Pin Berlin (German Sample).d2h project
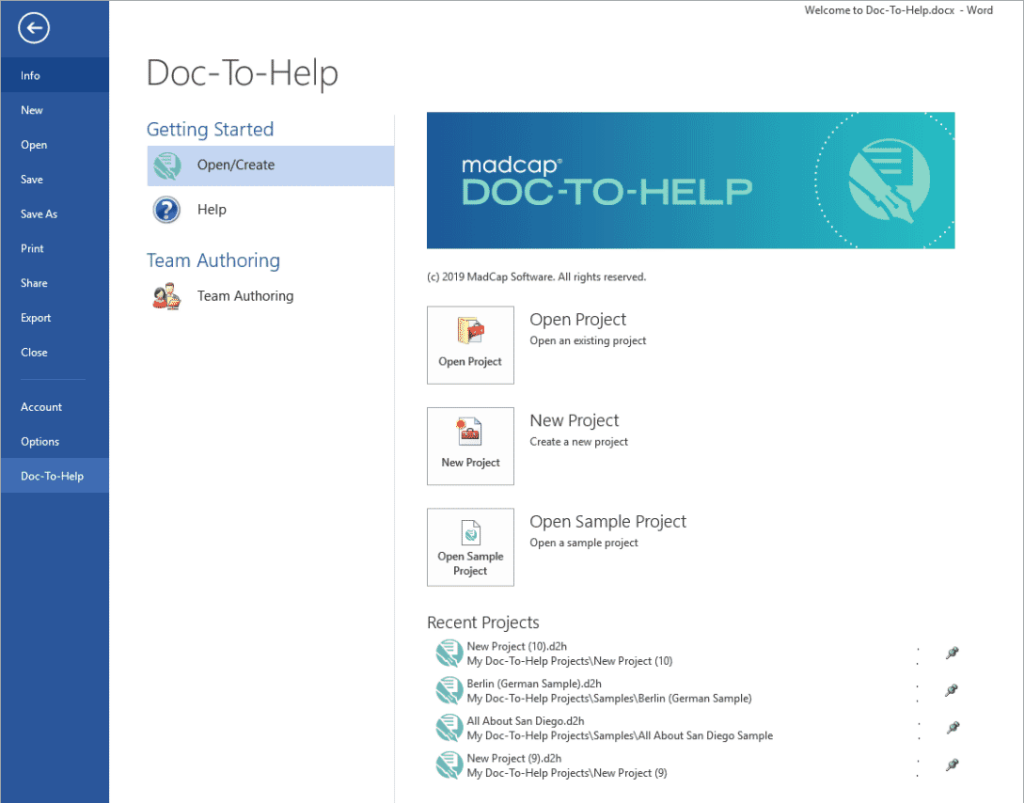The width and height of the screenshot is (1024, 803). (x=952, y=690)
